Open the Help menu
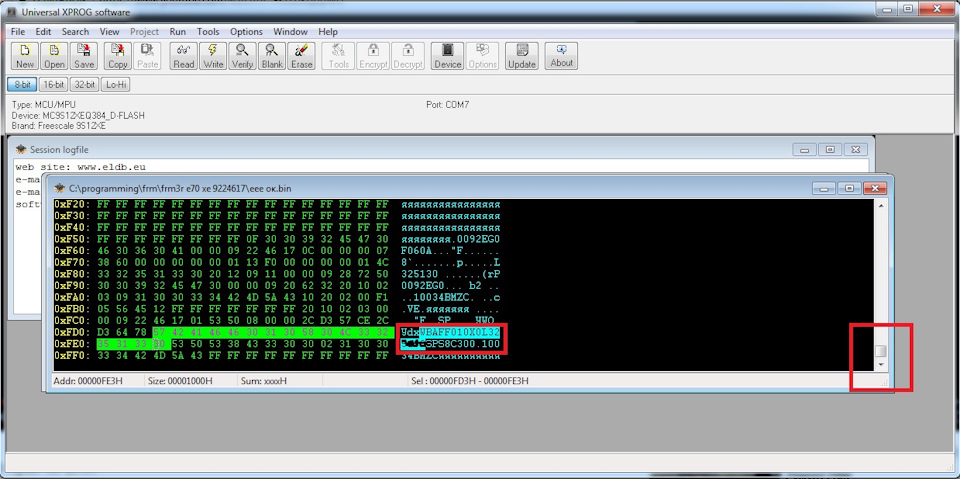Viewport: 960px width, 479px height. pyautogui.click(x=328, y=32)
